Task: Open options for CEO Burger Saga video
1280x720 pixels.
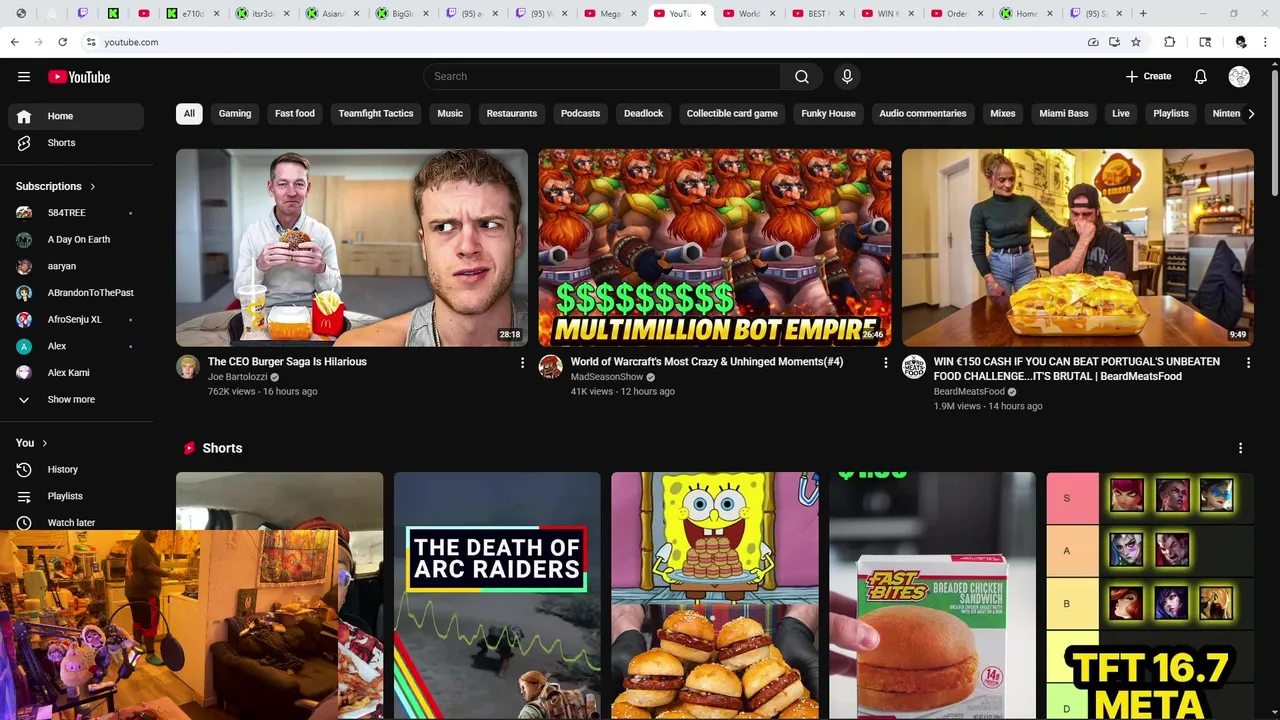Action: pyautogui.click(x=522, y=363)
